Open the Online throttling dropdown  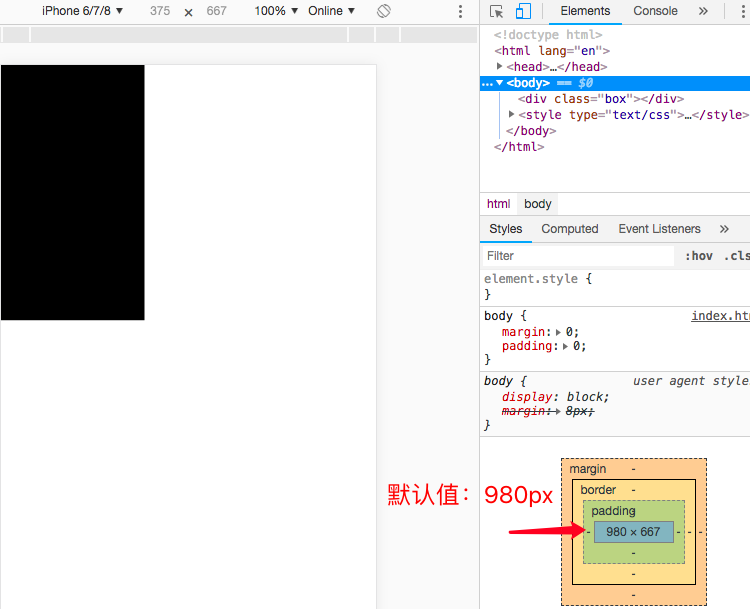331,11
